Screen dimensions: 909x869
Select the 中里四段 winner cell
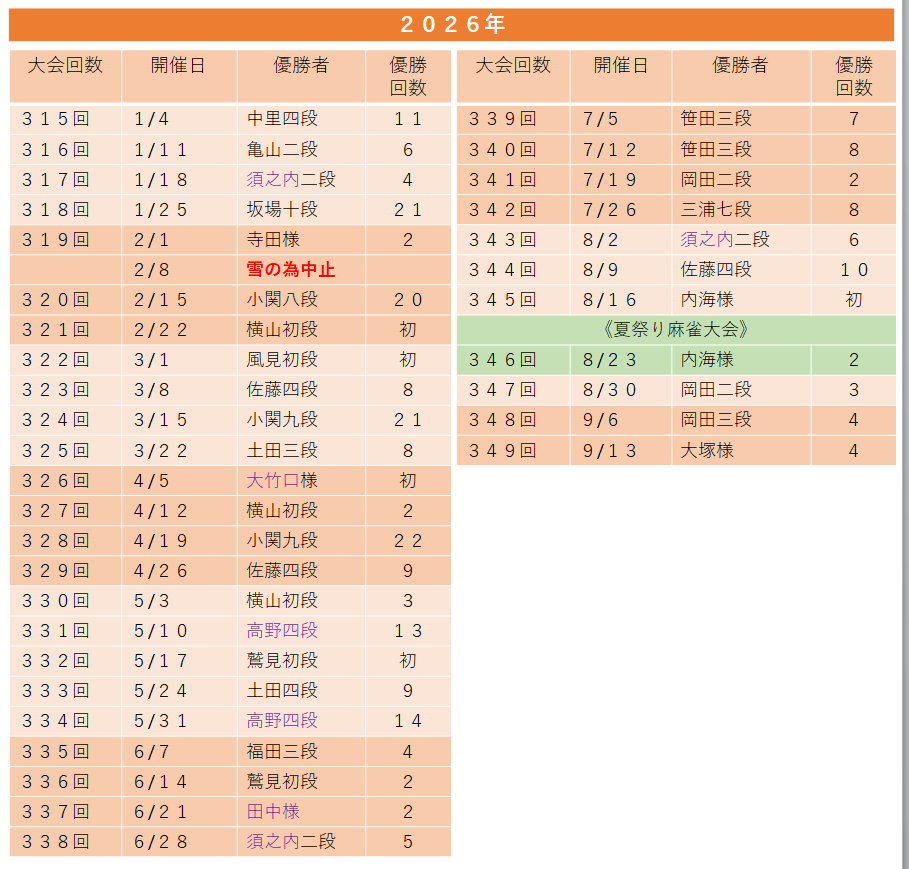coord(301,119)
